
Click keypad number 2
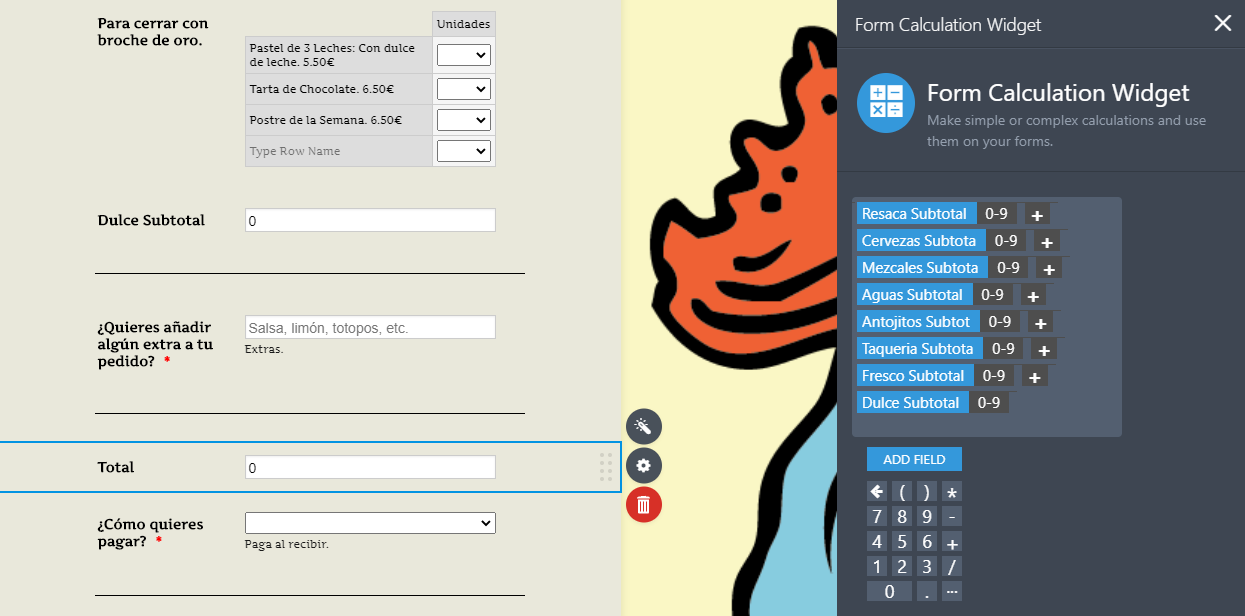(x=902, y=567)
